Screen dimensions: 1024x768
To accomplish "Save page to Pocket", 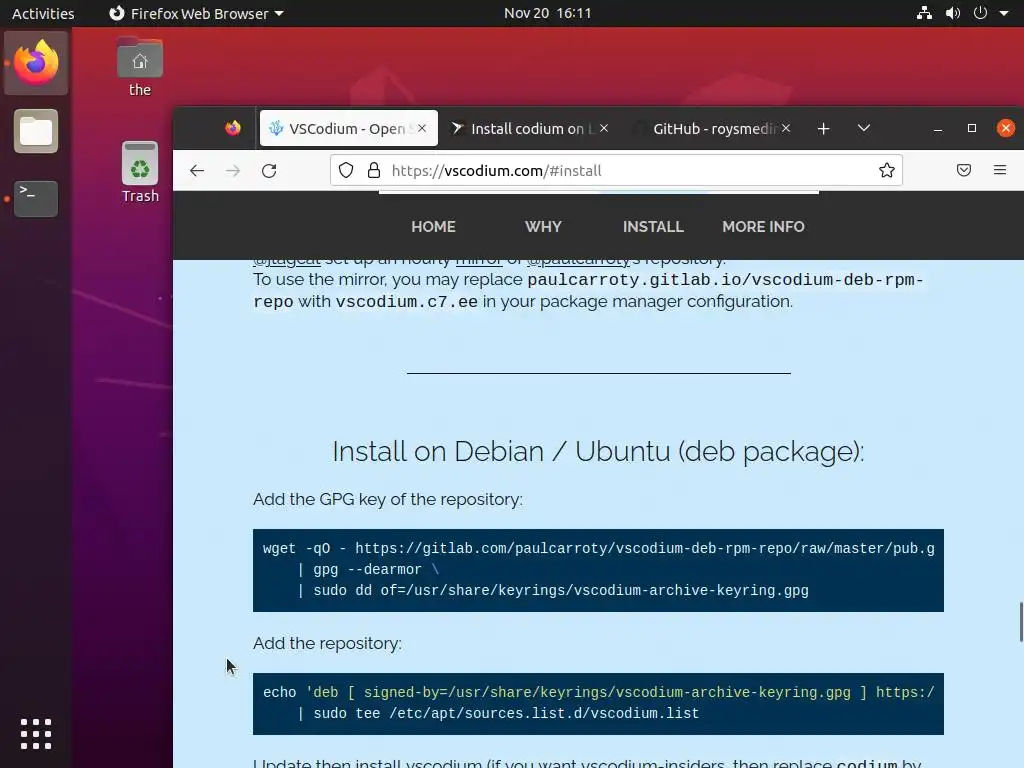I will [x=964, y=170].
